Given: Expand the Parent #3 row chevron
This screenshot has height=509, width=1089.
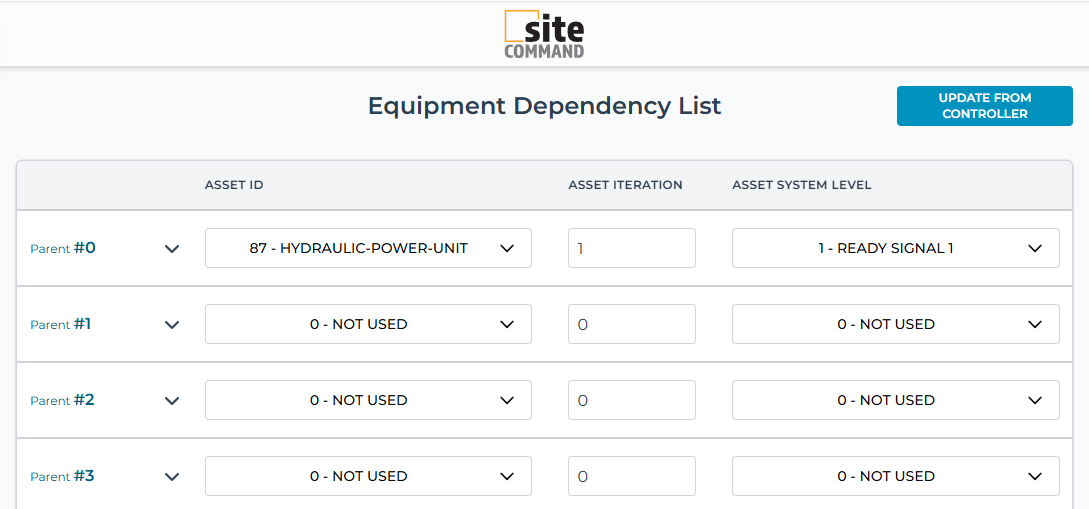Looking at the screenshot, I should pos(172,477).
